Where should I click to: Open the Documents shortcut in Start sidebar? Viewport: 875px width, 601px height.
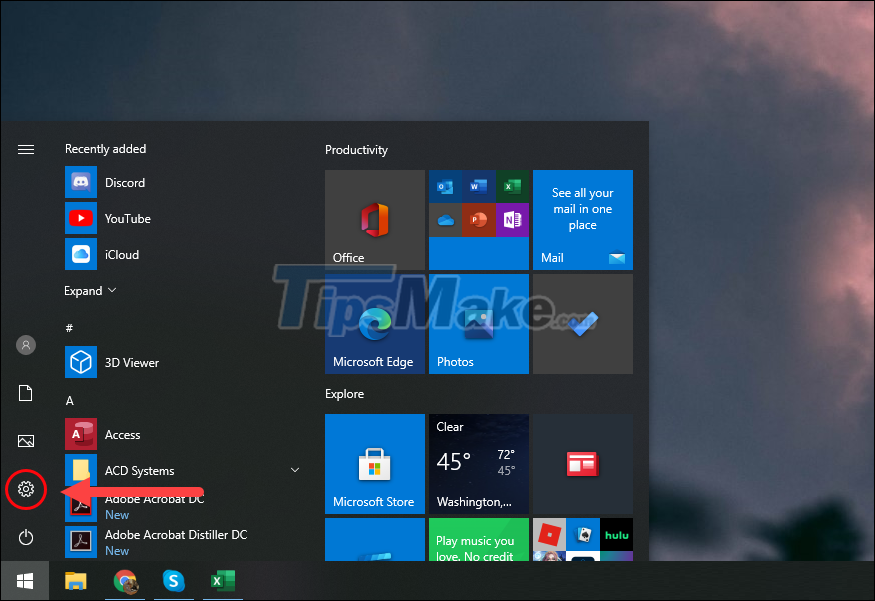(26, 393)
